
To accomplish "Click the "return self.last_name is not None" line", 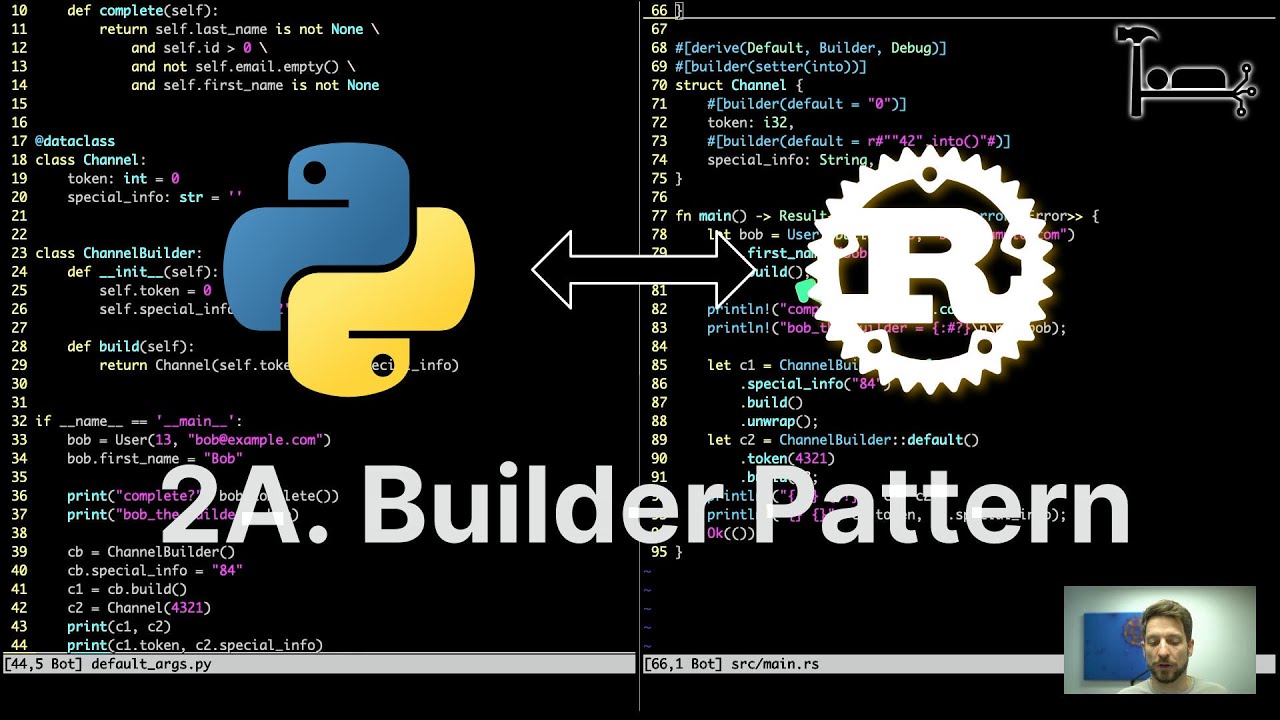I will pyautogui.click(x=239, y=29).
